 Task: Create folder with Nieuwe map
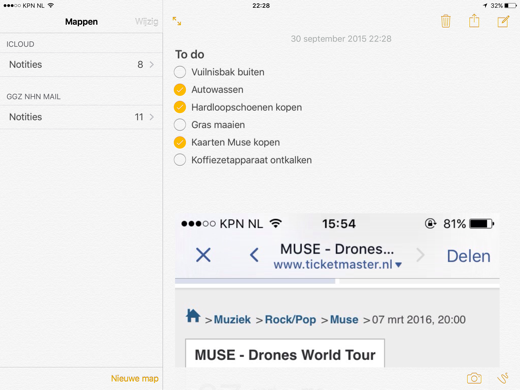click(135, 378)
